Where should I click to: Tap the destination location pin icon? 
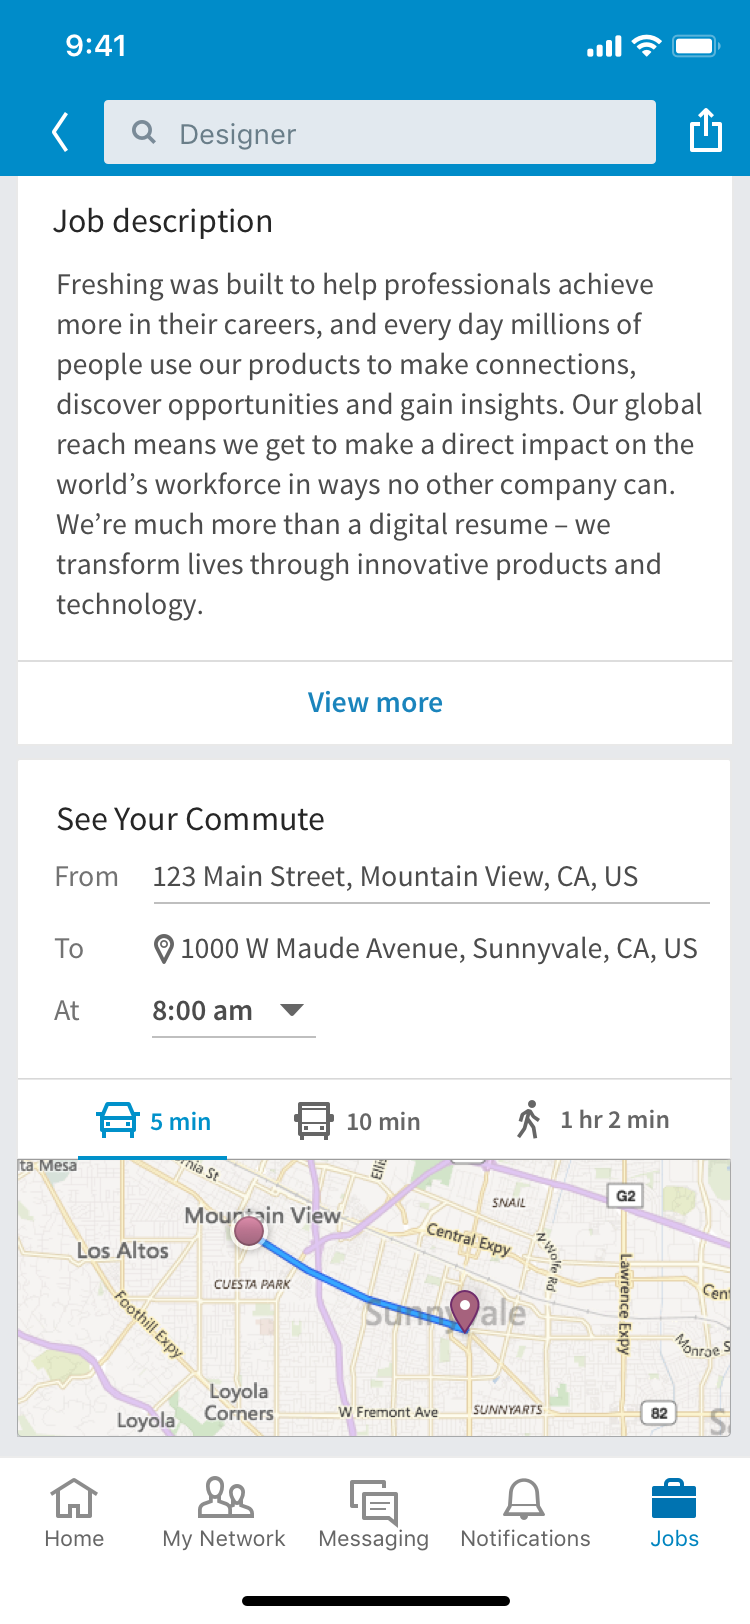click(x=164, y=948)
